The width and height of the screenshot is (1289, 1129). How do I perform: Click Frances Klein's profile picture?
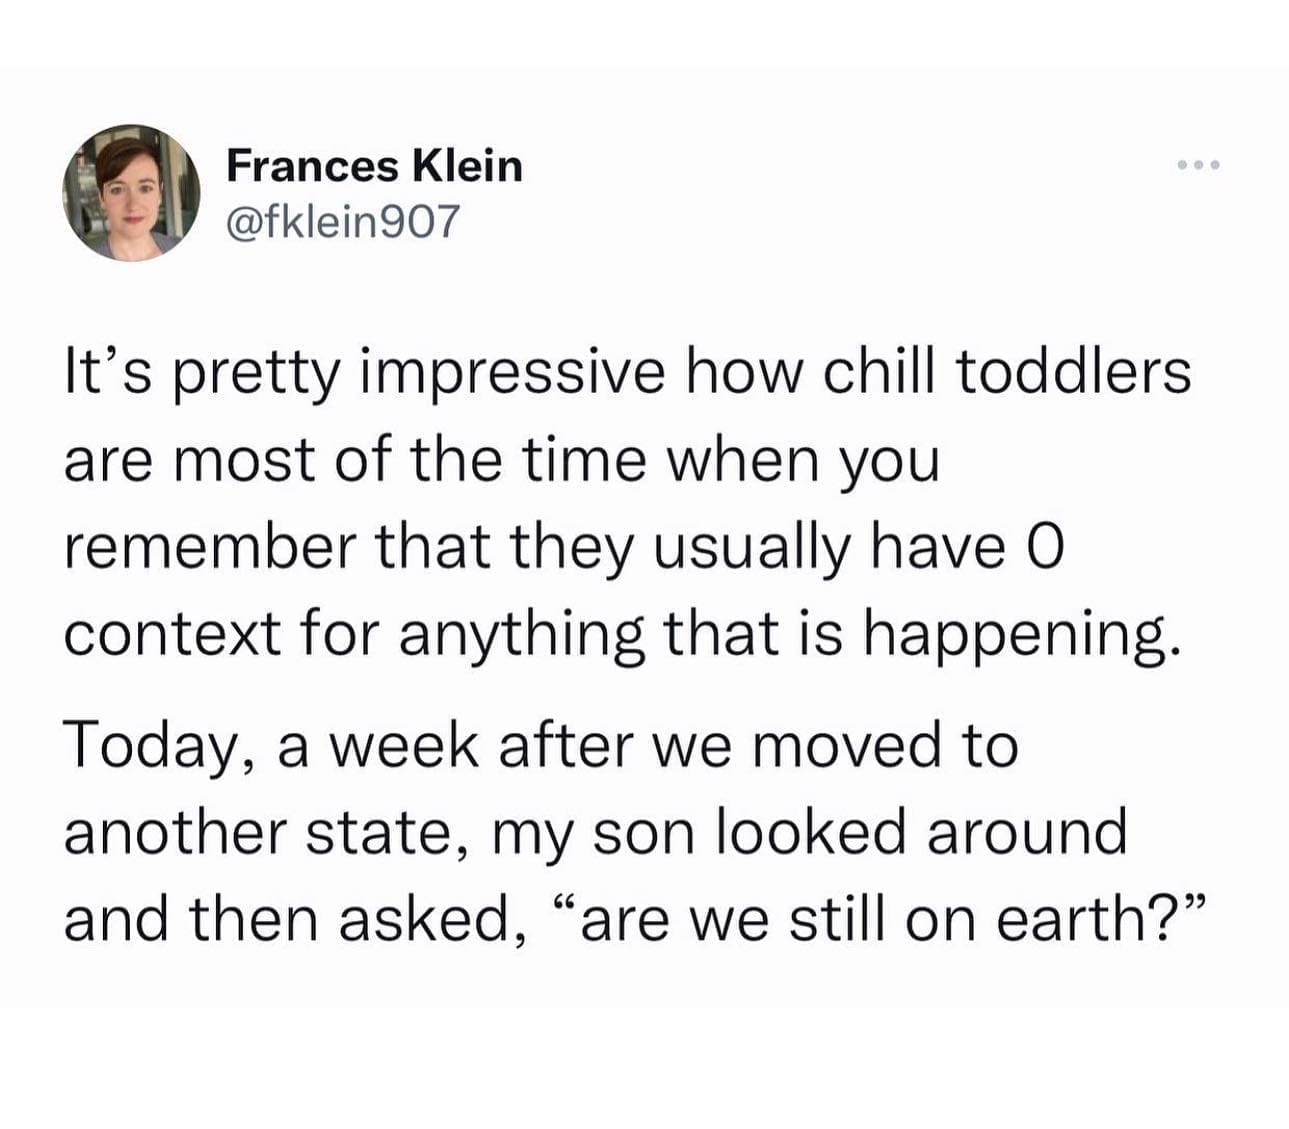132,193
